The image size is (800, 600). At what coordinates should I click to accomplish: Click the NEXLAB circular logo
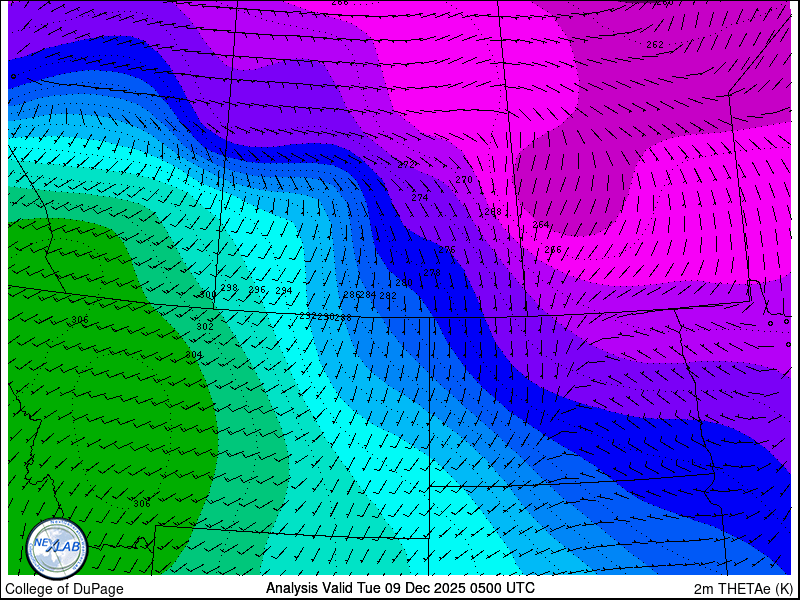click(x=57, y=548)
